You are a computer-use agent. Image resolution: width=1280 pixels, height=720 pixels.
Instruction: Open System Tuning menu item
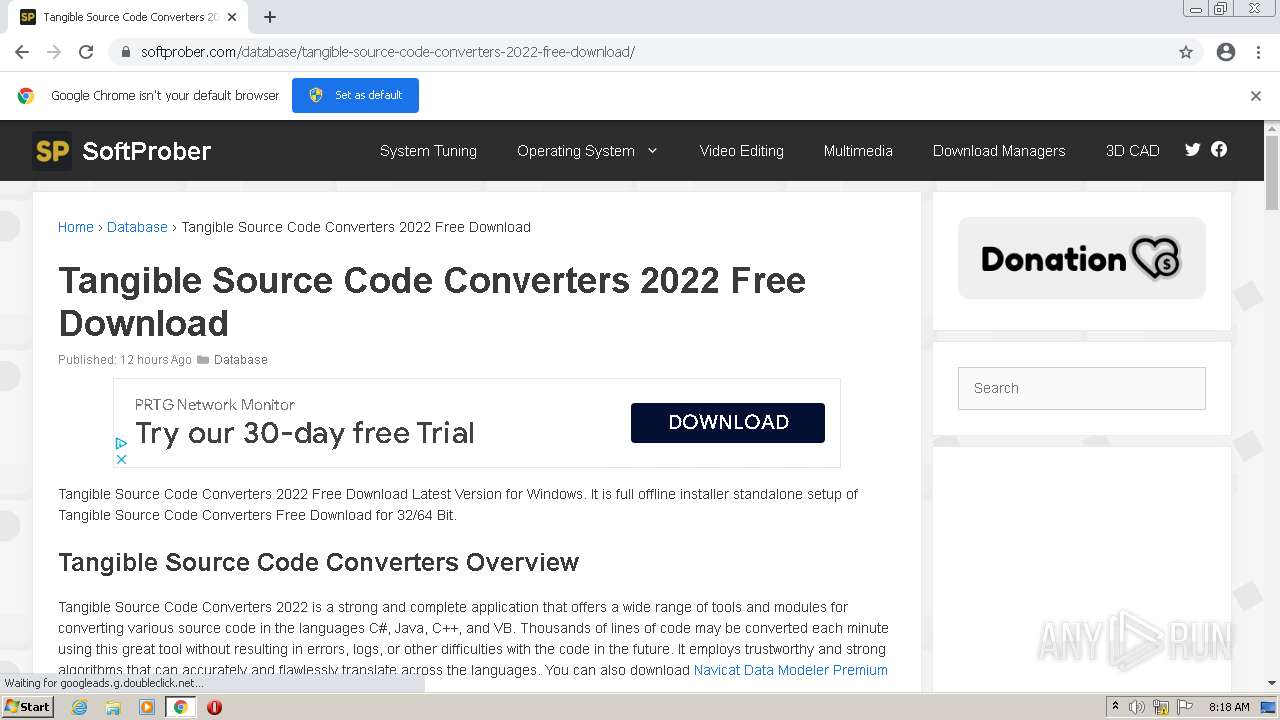coord(428,151)
